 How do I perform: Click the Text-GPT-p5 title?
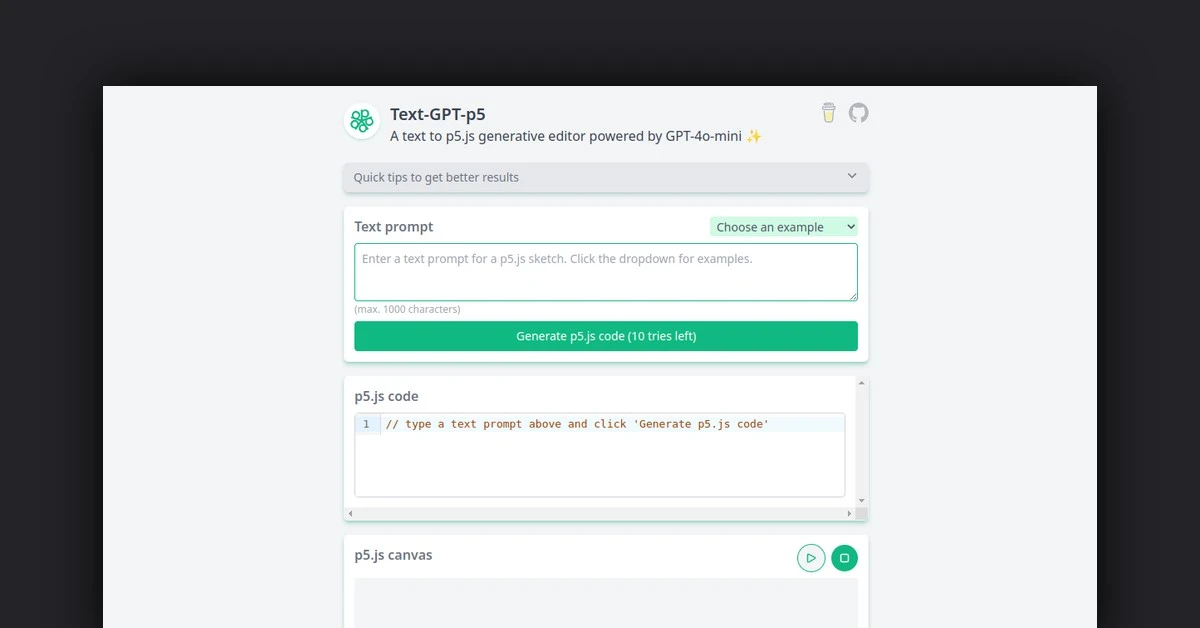(437, 114)
